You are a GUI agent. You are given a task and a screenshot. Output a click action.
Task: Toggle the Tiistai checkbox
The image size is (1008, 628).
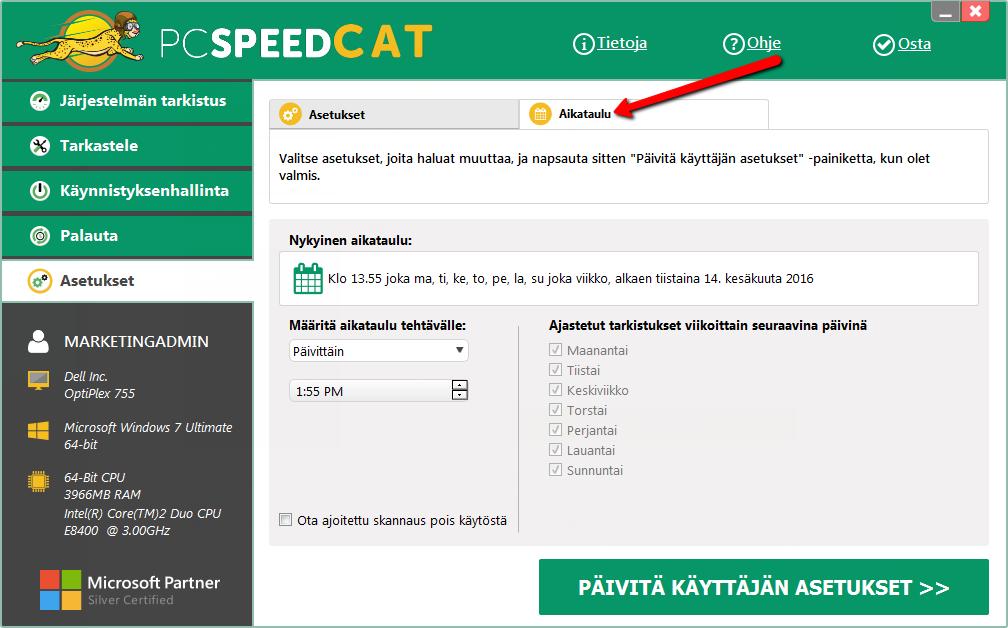tap(555, 370)
